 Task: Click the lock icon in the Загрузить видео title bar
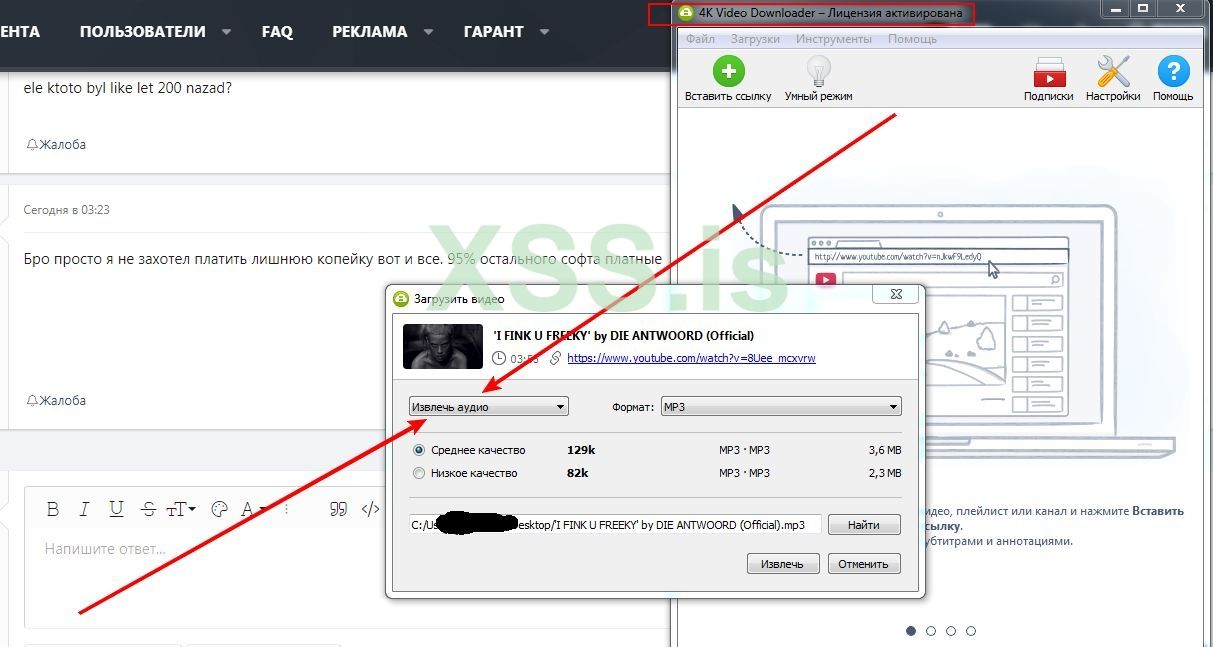pyautogui.click(x=401, y=298)
